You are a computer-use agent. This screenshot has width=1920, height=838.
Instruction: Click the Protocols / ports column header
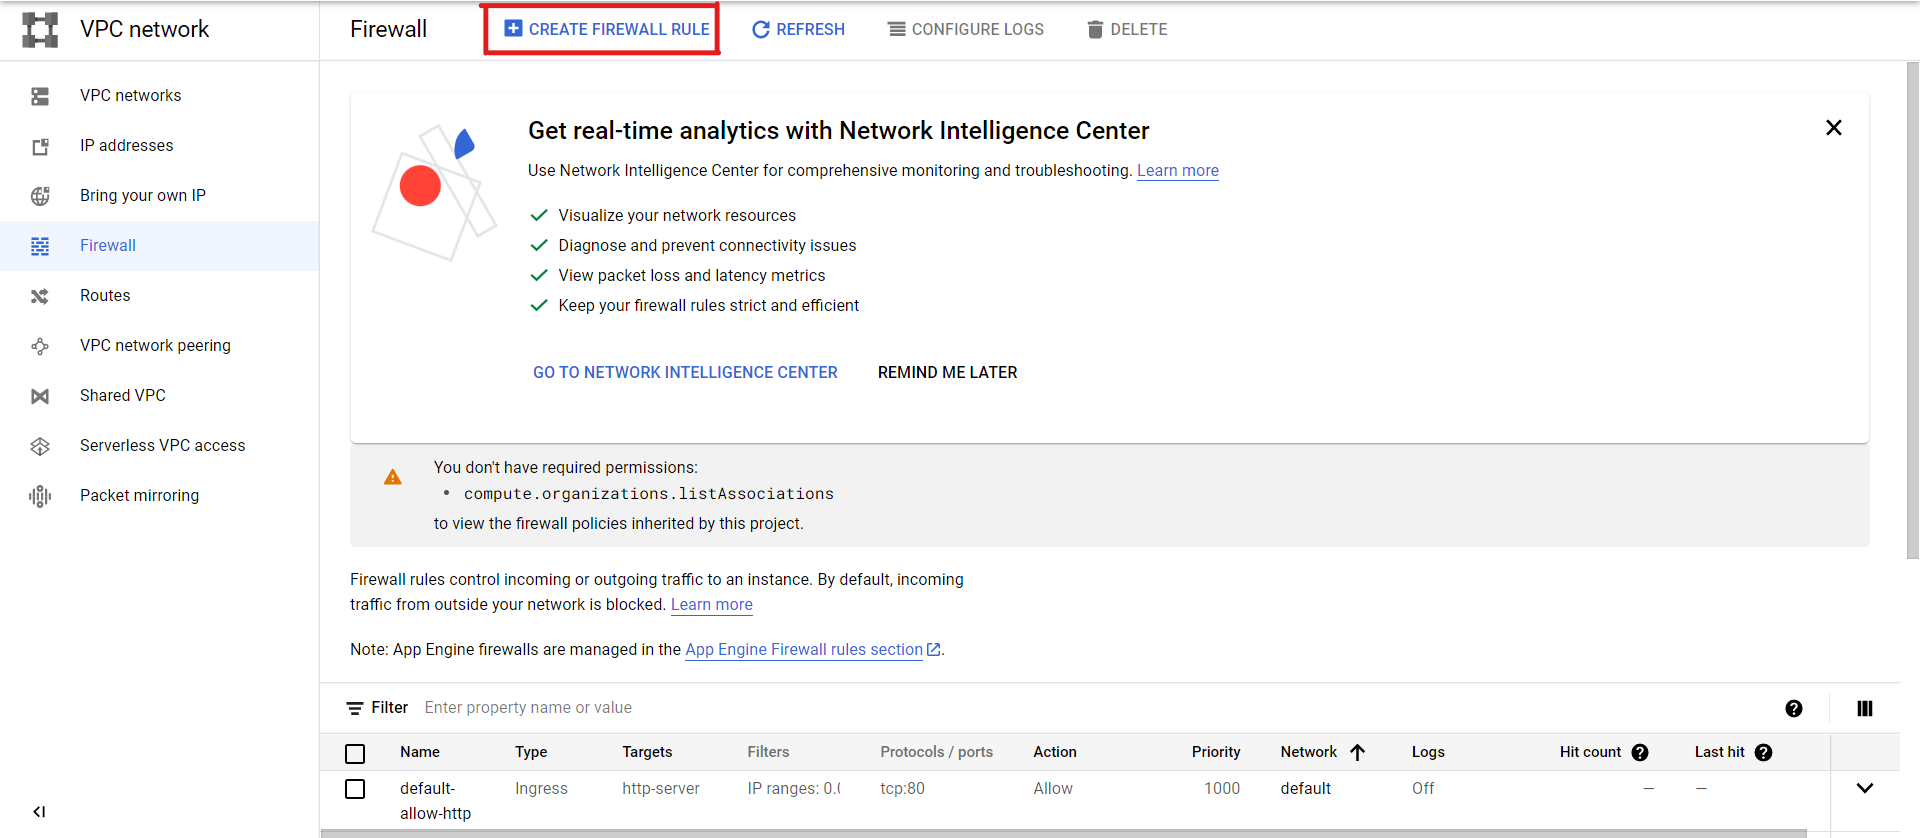[x=936, y=752]
